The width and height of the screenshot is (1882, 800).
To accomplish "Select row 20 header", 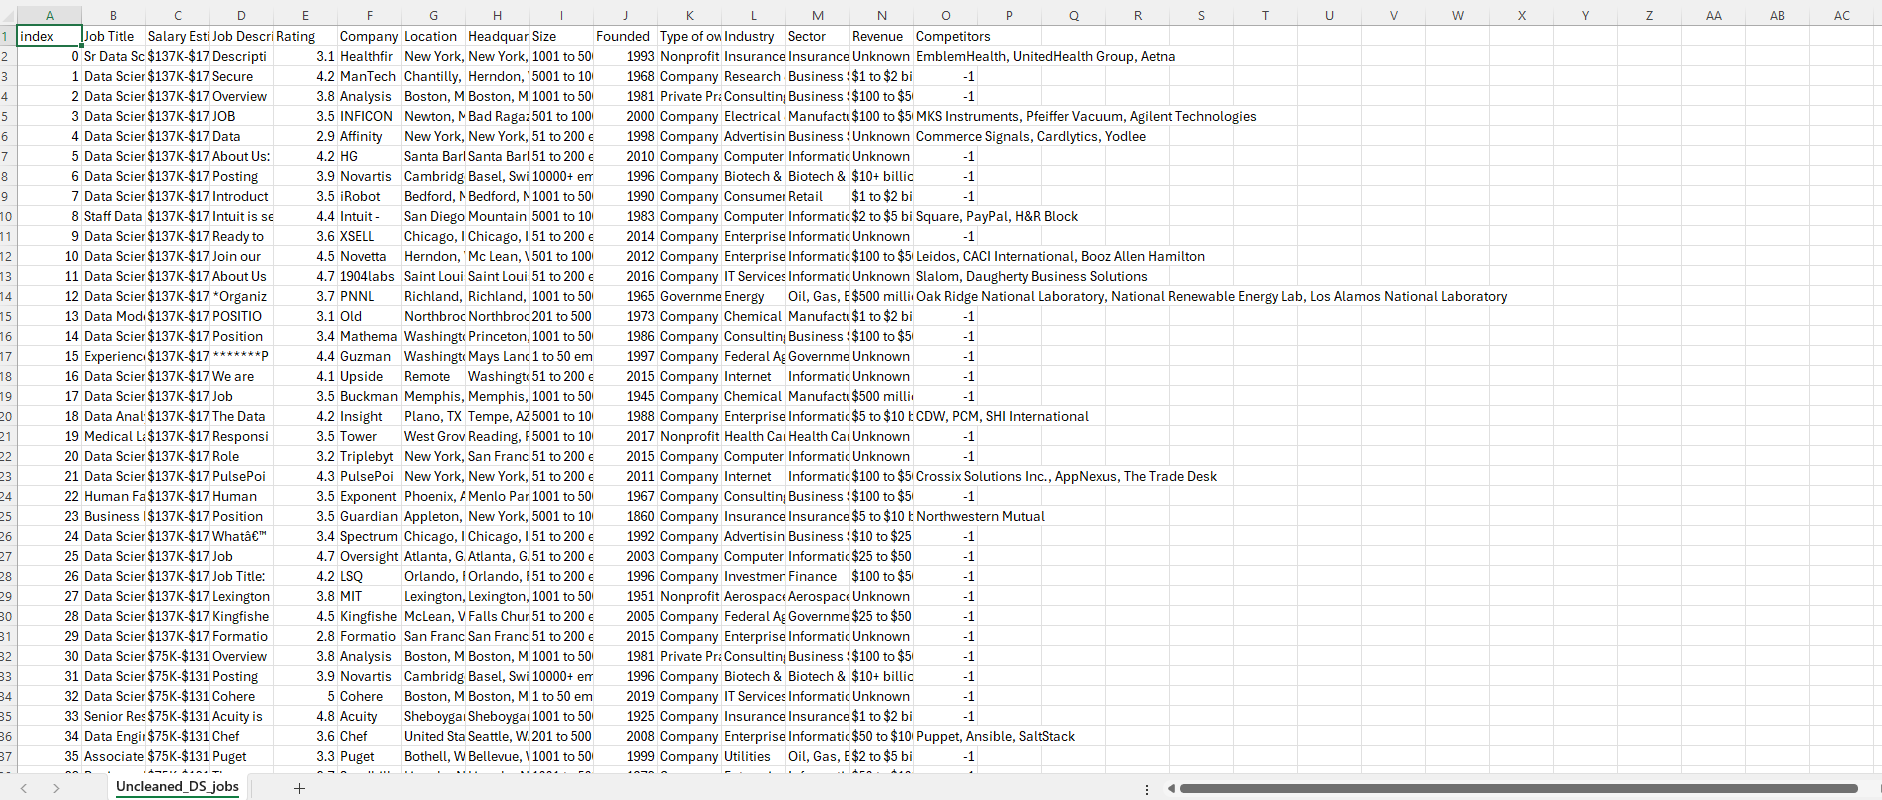I will point(8,416).
